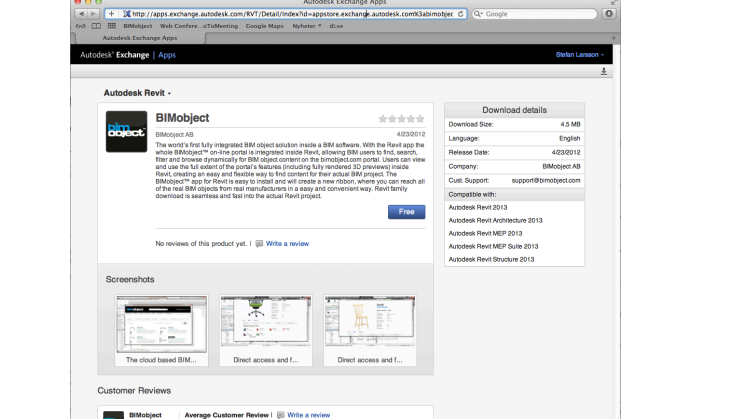This screenshot has height=419, width=746.
Task: Open the Web Conference GoToMeeting bookmark
Action: [199, 26]
